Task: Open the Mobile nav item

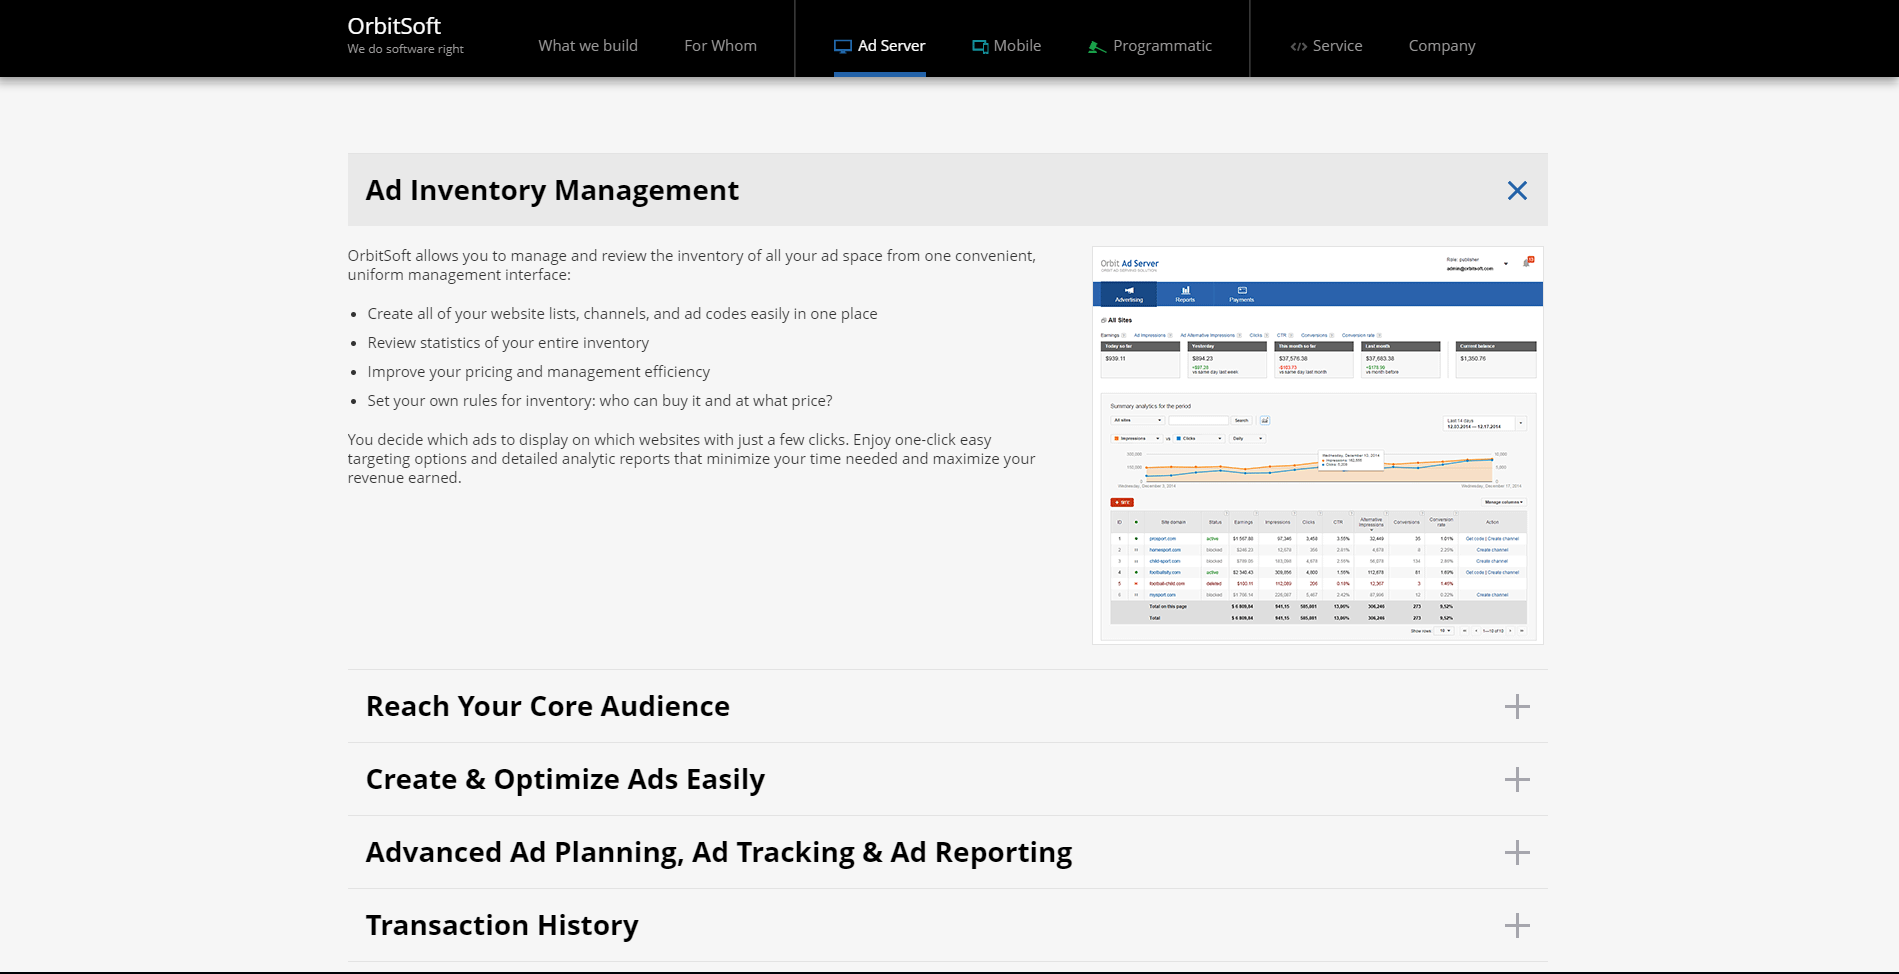Action: (x=1006, y=46)
